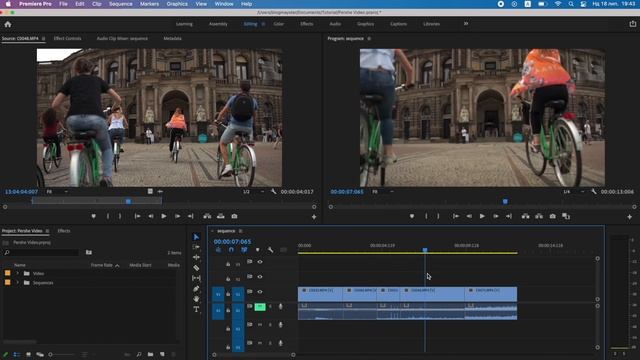Open Comparison View in Program monitor

pyautogui.click(x=566, y=216)
